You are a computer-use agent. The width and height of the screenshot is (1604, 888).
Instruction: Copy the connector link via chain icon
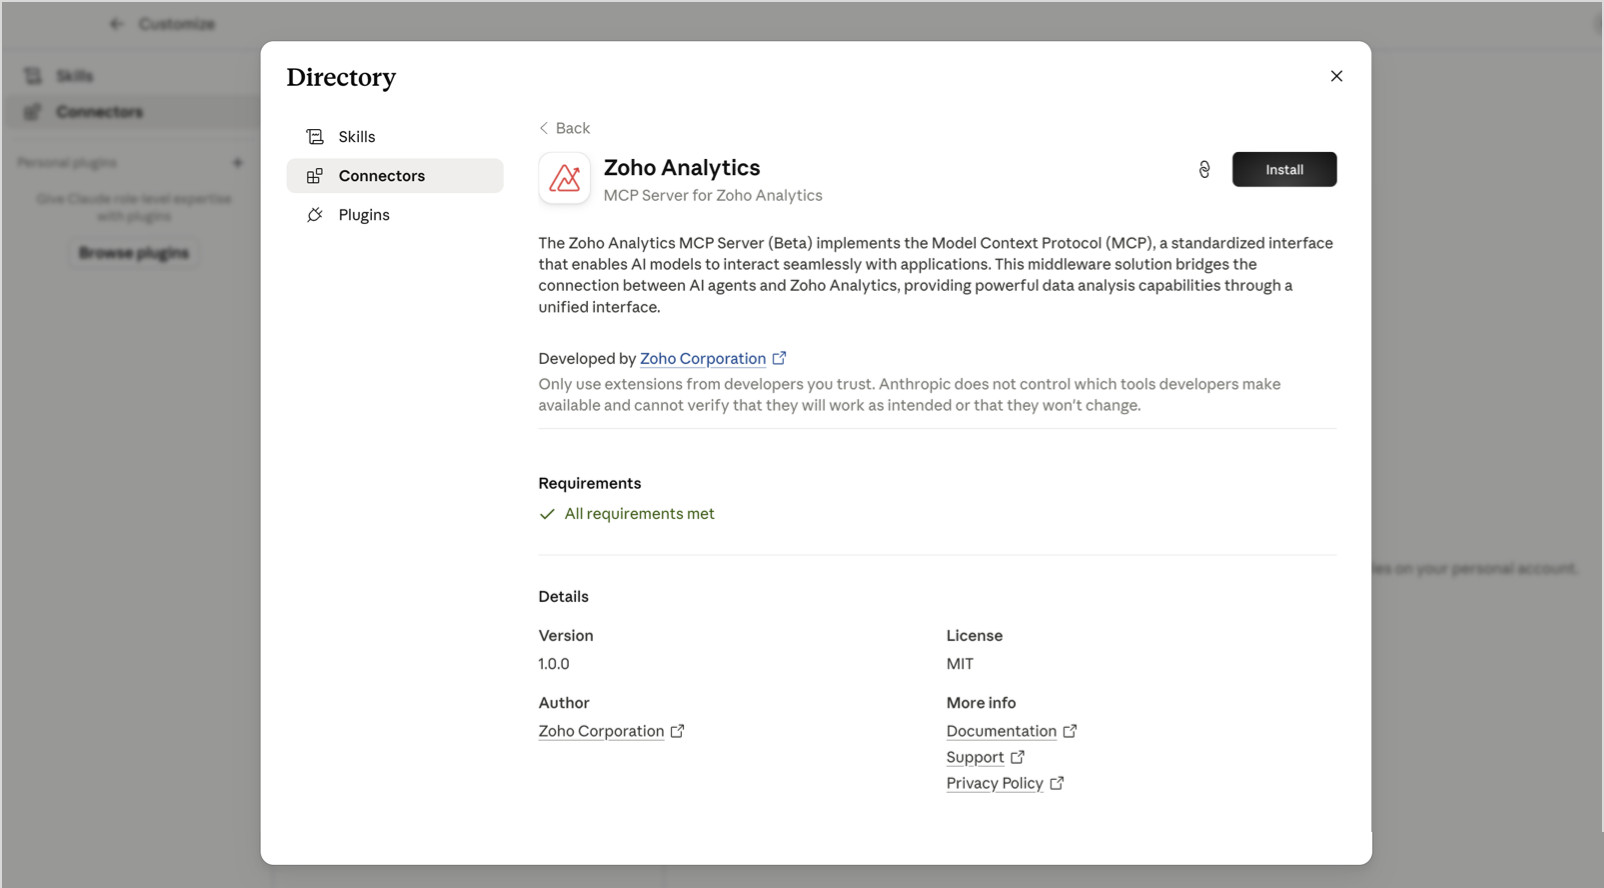(x=1204, y=170)
